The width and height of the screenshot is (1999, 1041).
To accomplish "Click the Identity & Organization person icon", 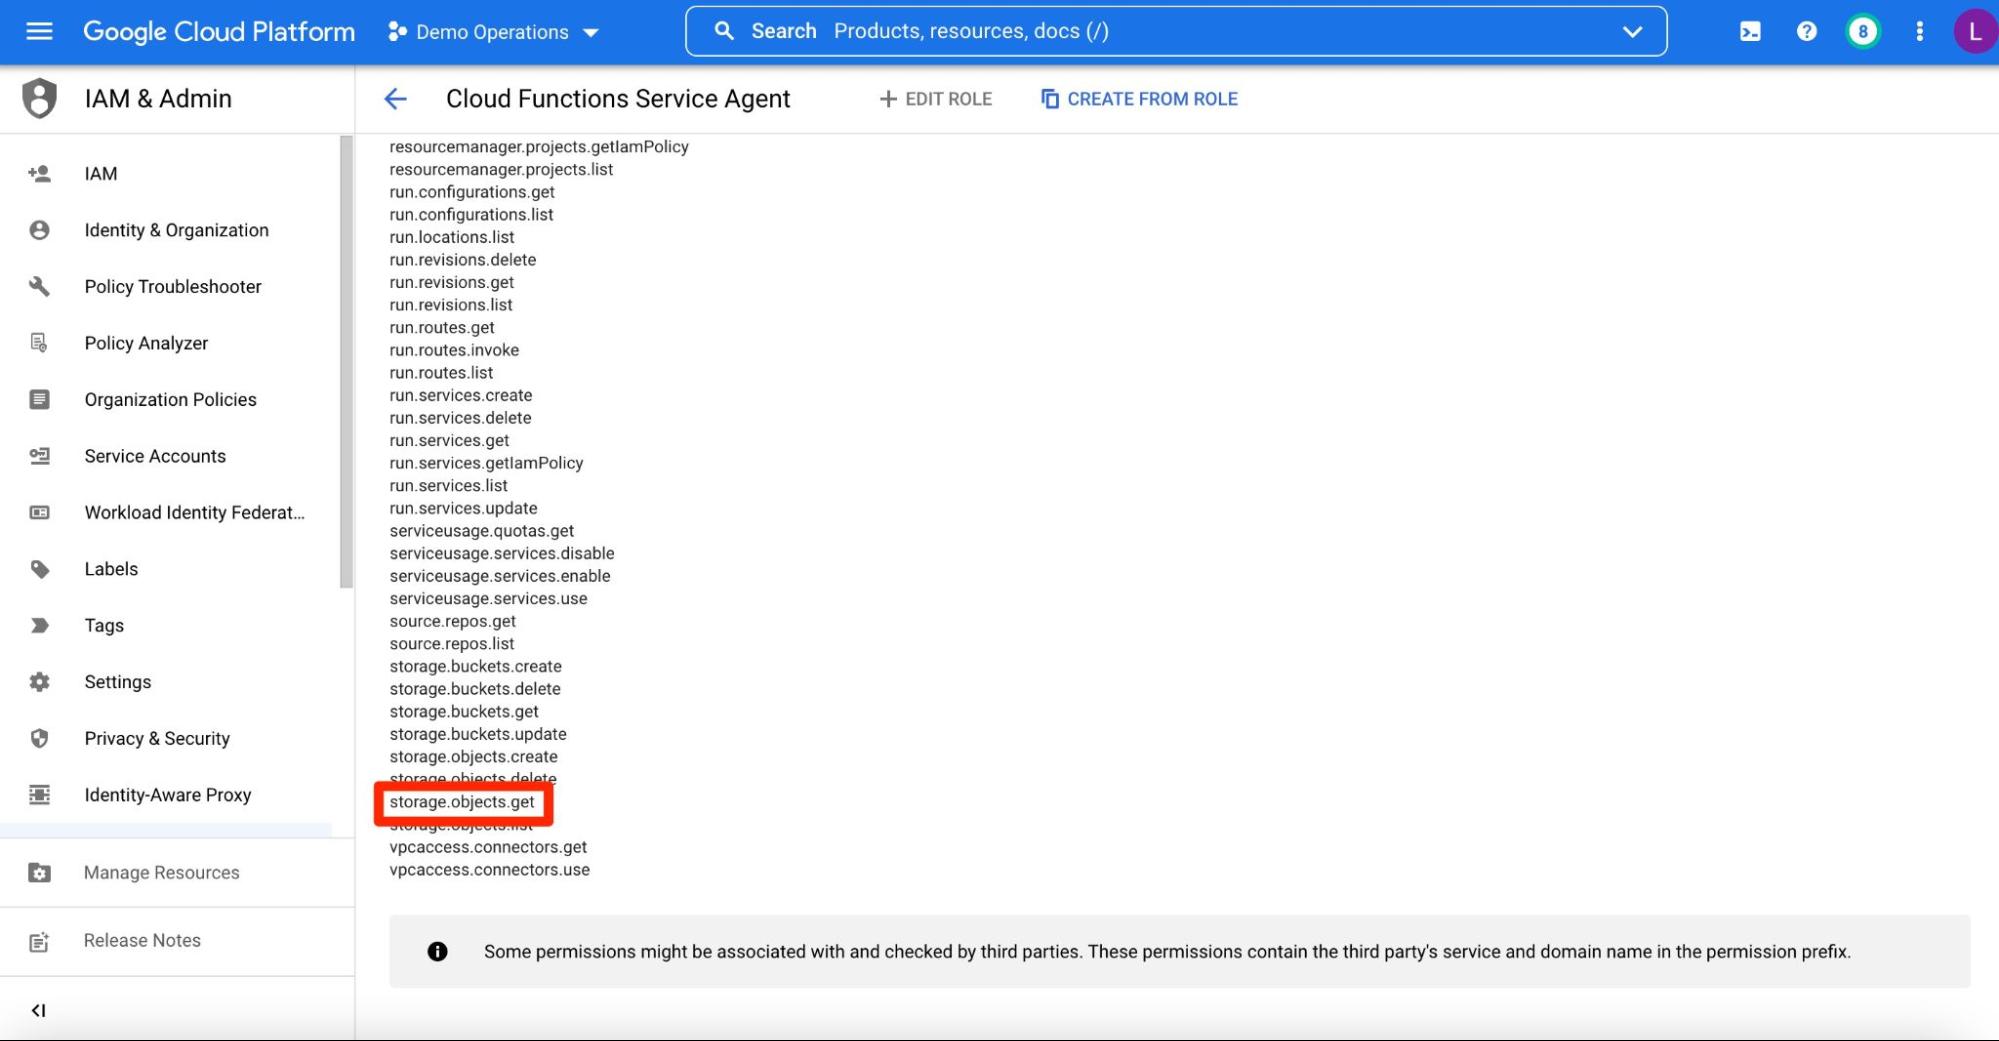I will pos(39,230).
